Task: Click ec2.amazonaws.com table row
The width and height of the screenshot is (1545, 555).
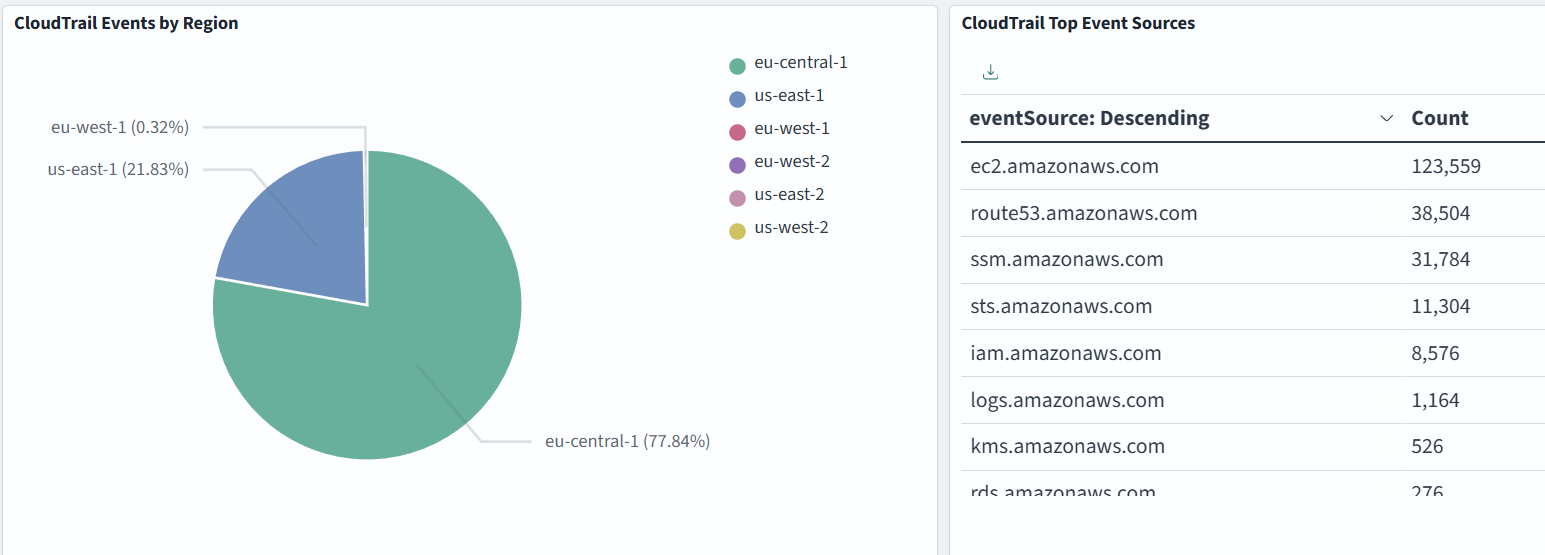Action: click(x=1064, y=167)
